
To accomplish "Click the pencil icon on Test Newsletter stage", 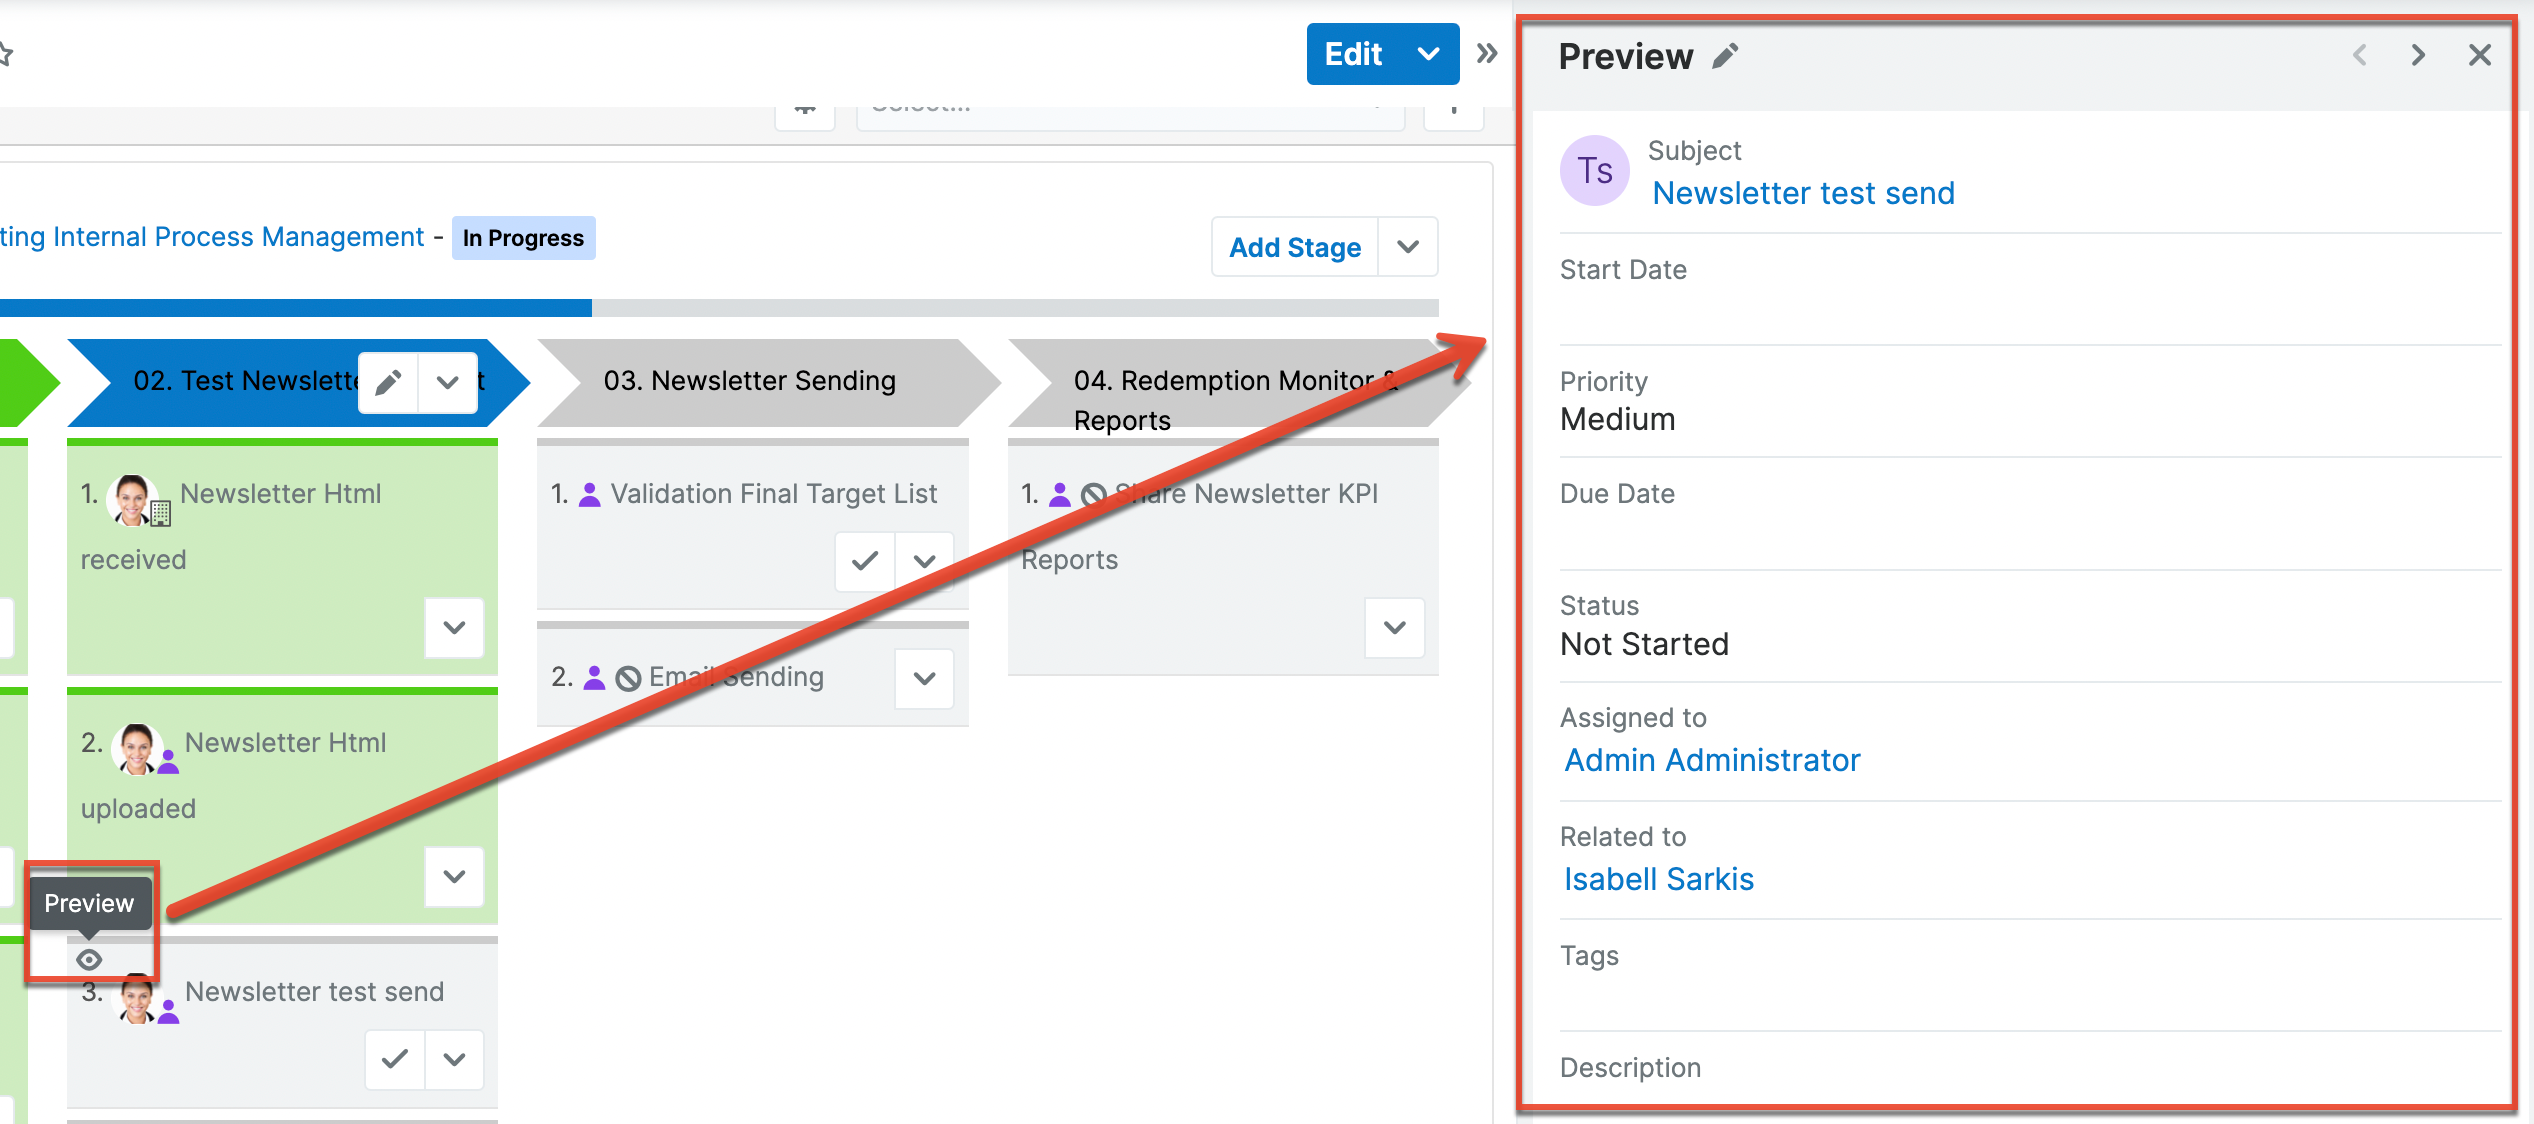I will pyautogui.click(x=389, y=381).
